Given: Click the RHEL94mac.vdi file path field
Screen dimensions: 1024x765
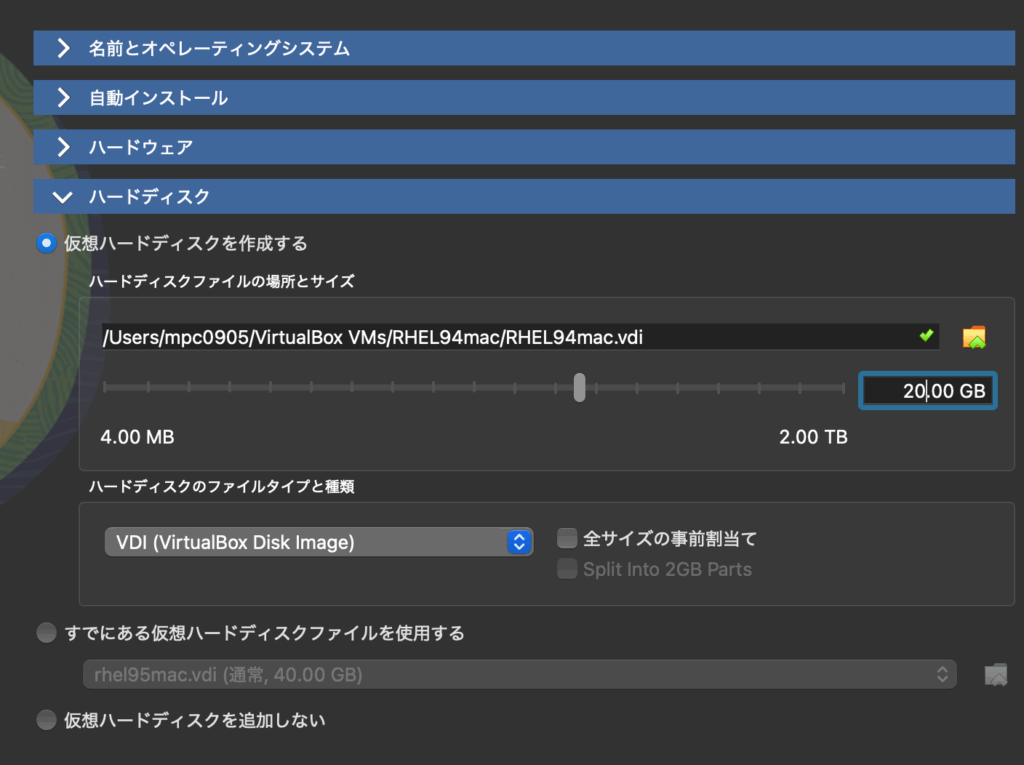Looking at the screenshot, I should click(x=510, y=337).
